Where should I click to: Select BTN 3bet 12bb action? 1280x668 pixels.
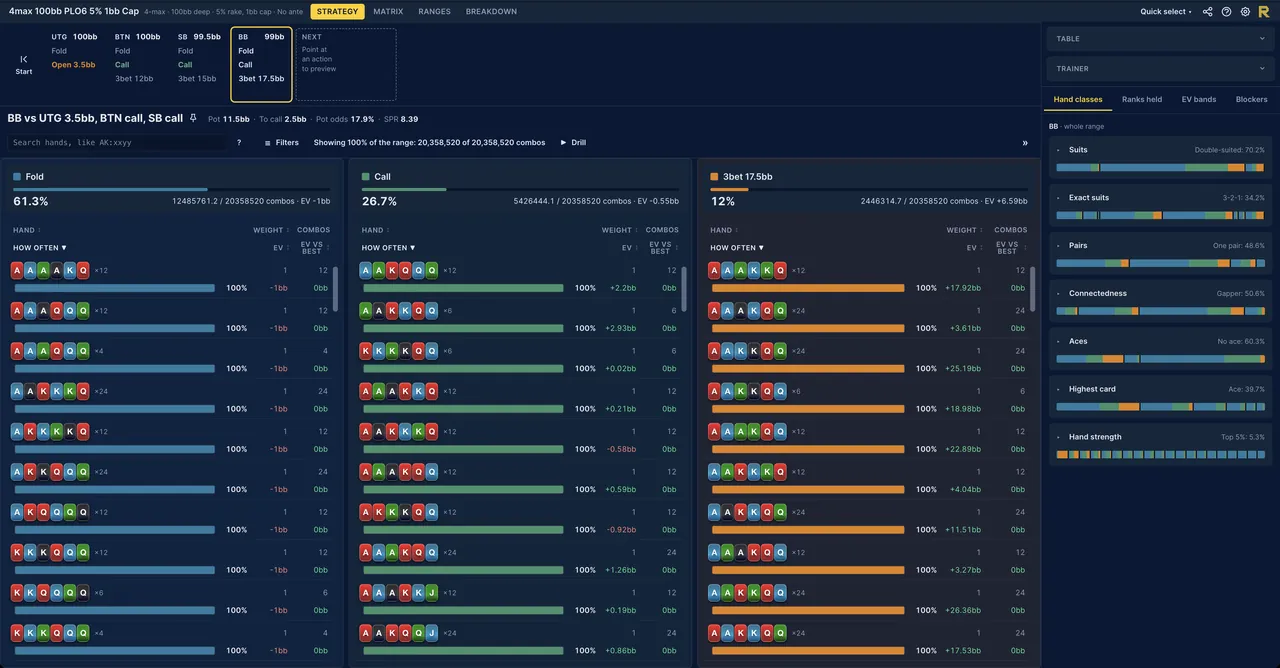point(134,79)
